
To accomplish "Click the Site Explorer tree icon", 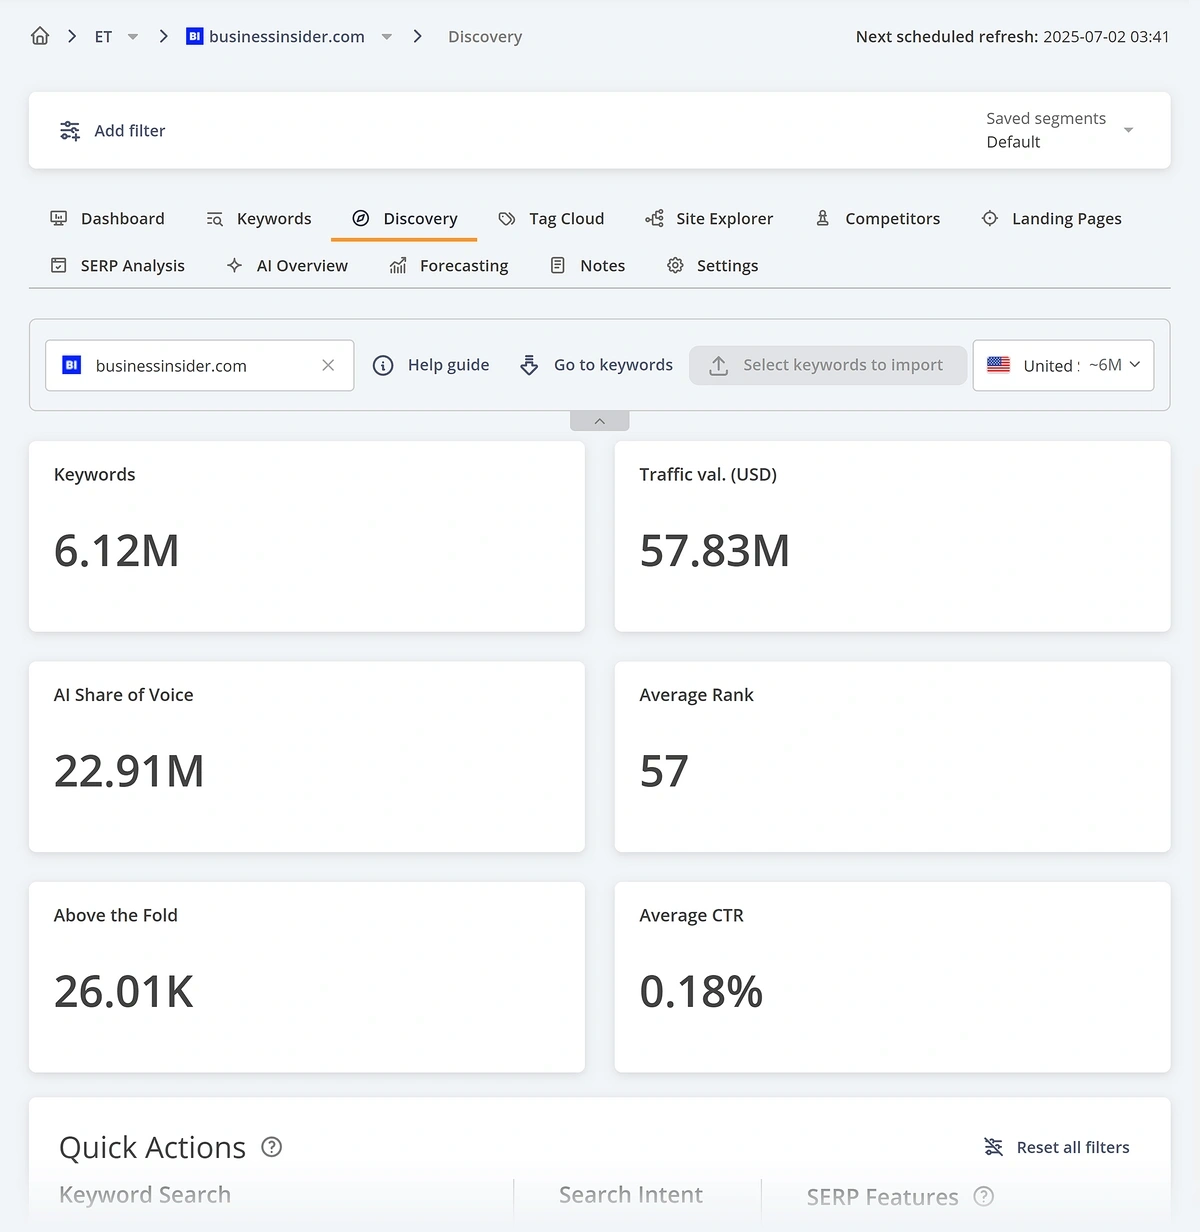I will tap(654, 218).
